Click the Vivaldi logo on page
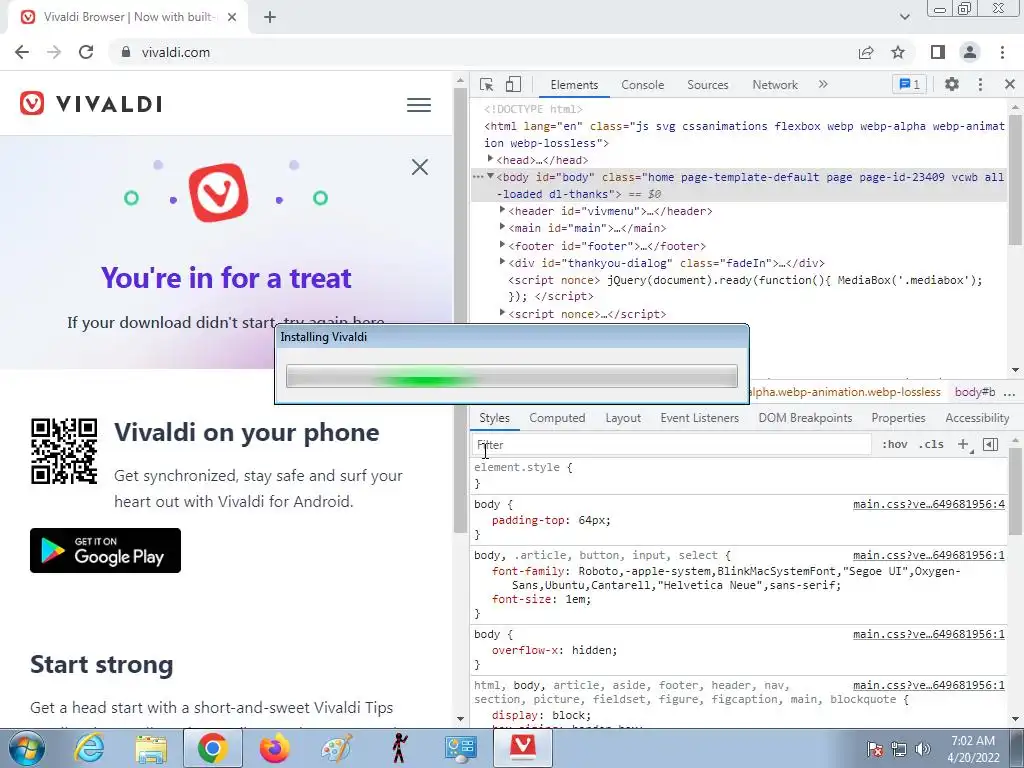 point(91,103)
